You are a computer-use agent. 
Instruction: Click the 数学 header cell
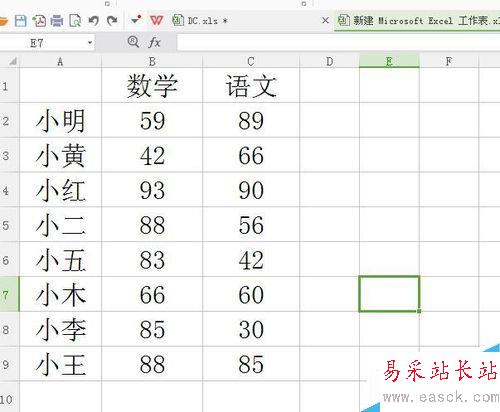152,85
